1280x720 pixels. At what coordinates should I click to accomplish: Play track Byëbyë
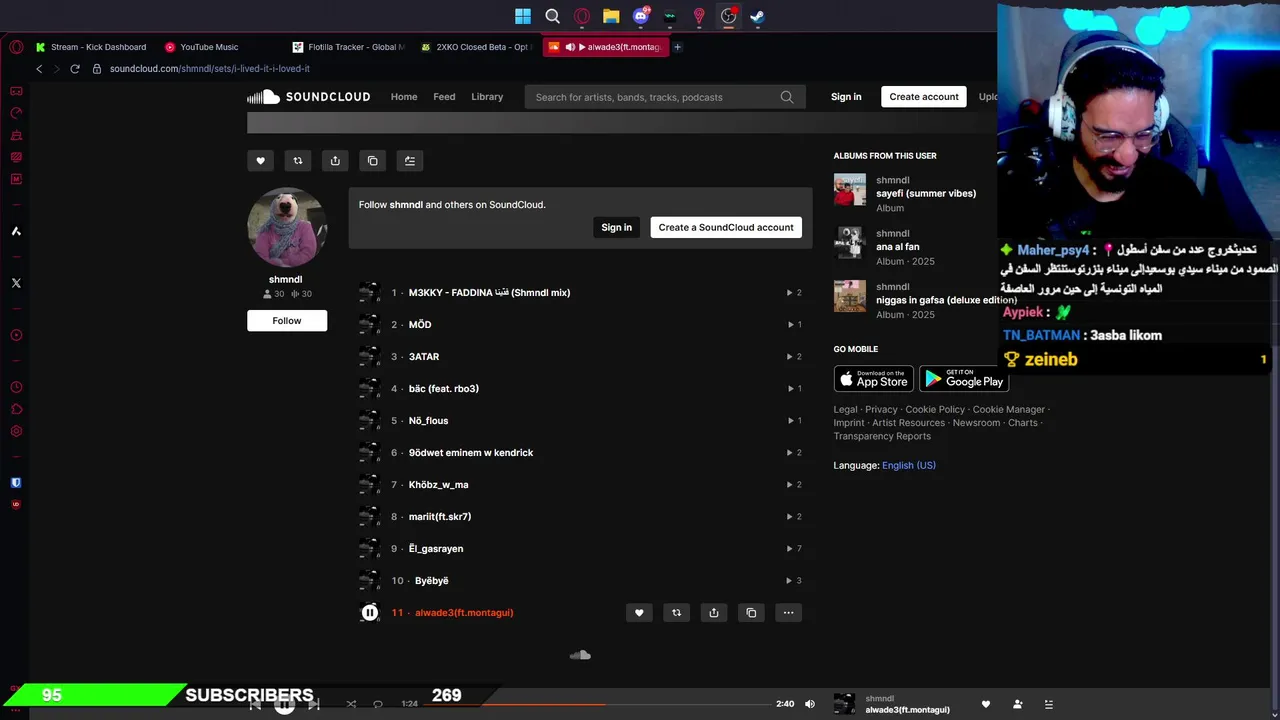click(x=432, y=580)
